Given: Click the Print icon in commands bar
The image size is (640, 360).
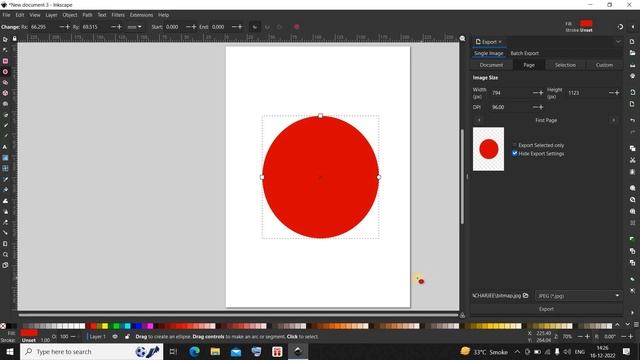Looking at the screenshot, I should pyautogui.click(x=632, y=76).
